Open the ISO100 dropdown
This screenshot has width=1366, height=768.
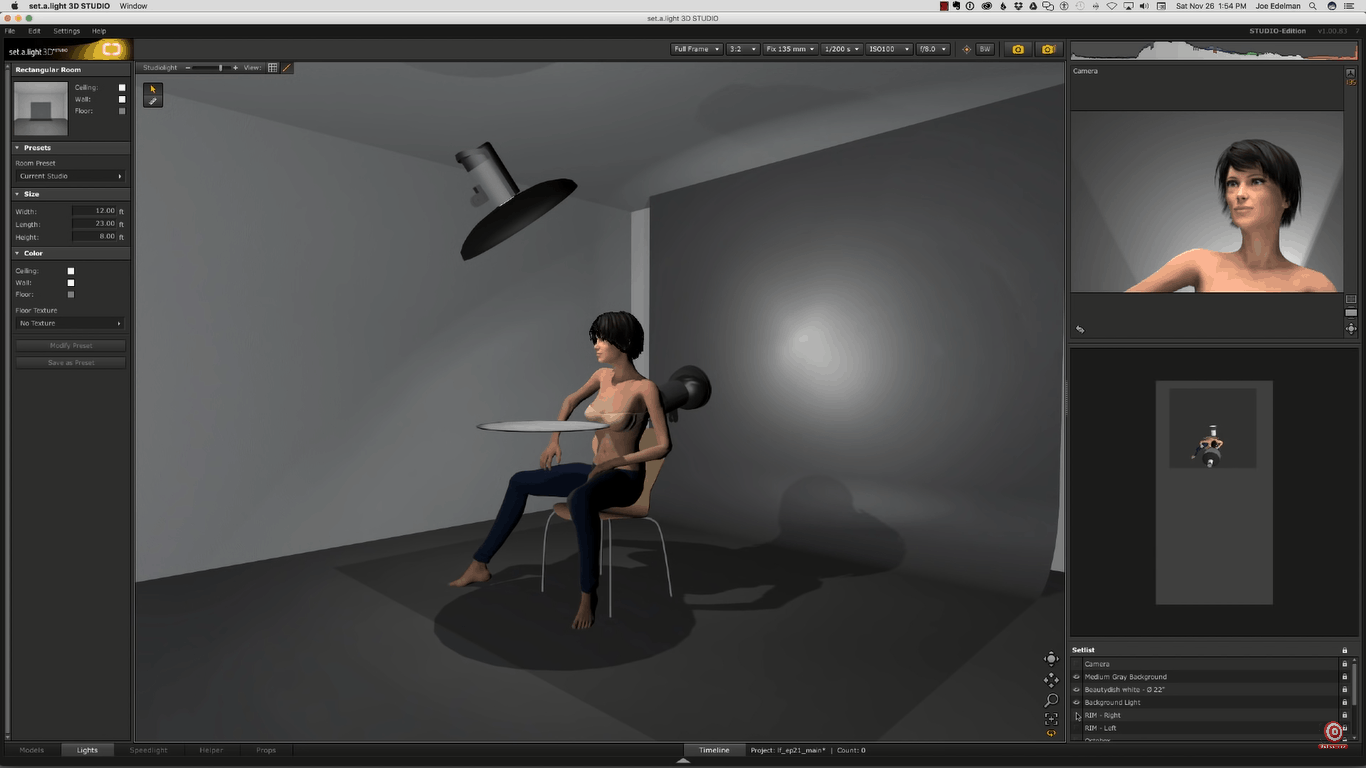tap(889, 49)
